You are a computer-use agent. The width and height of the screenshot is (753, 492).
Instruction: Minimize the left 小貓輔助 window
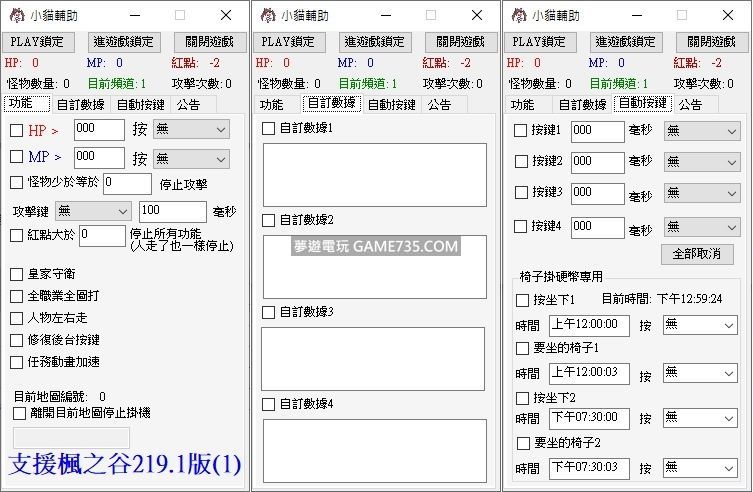(135, 15)
